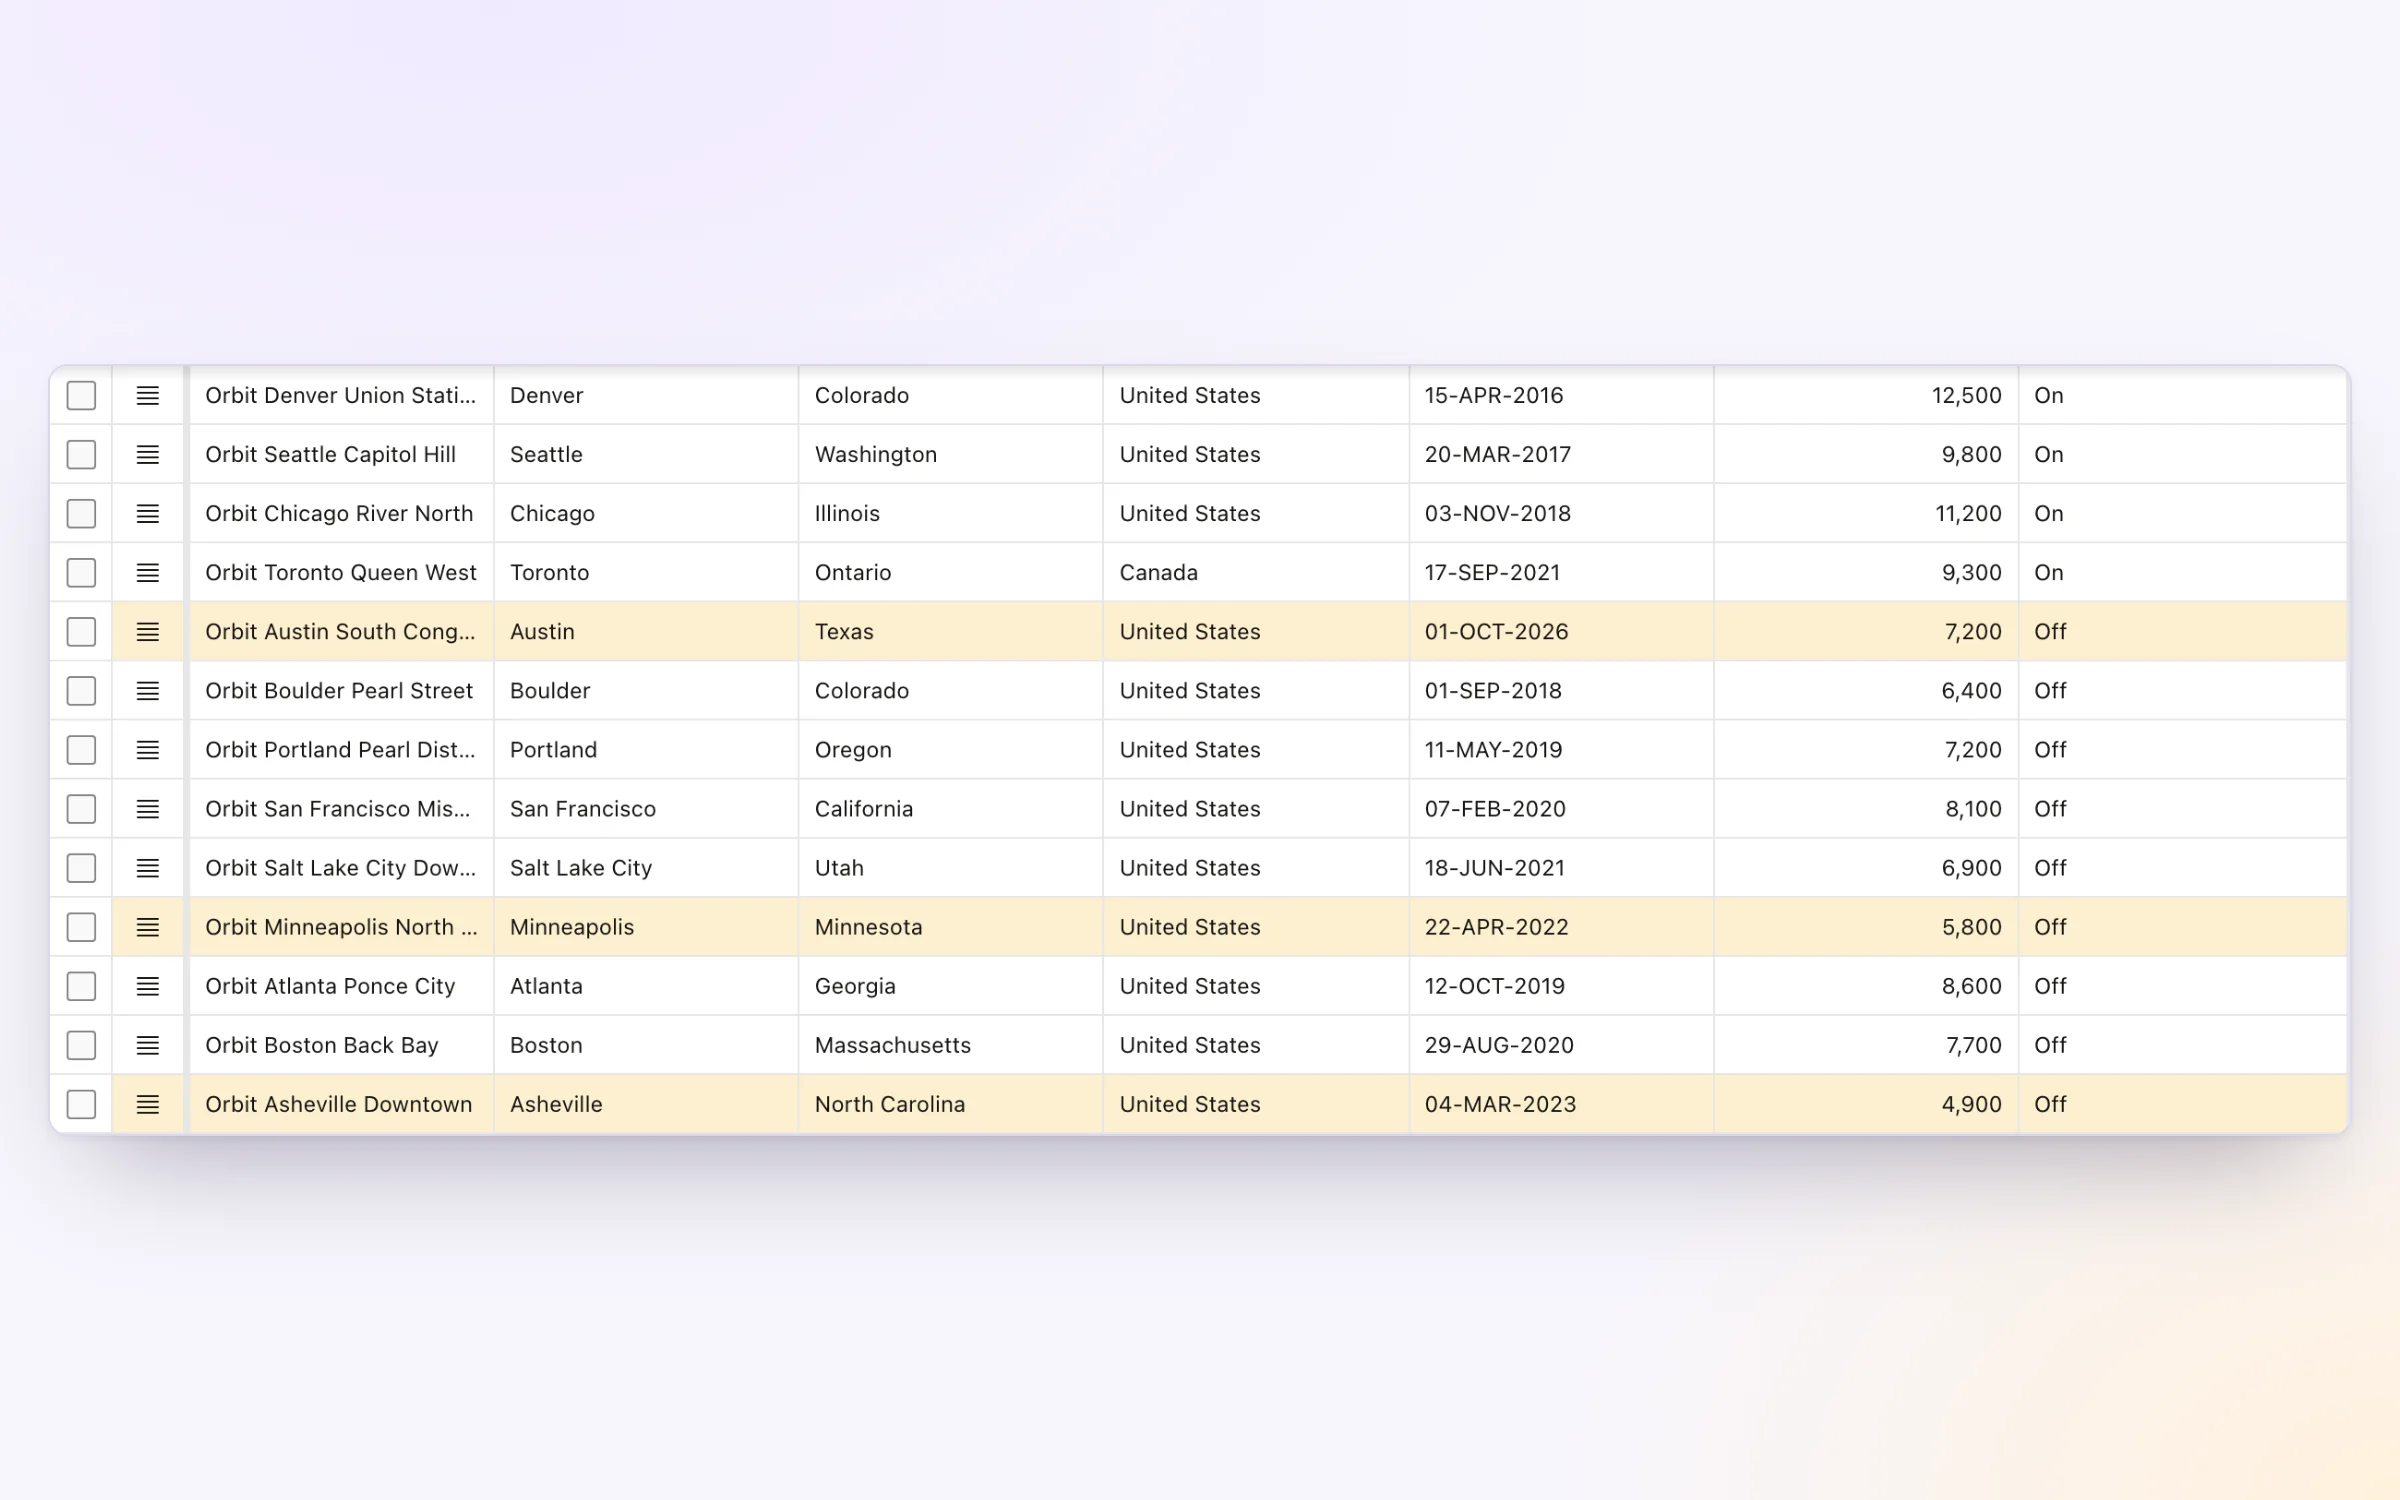Viewport: 2400px width, 1500px height.
Task: Open row actions menu for Orbit Boston Back Bay
Action: coord(147,1045)
